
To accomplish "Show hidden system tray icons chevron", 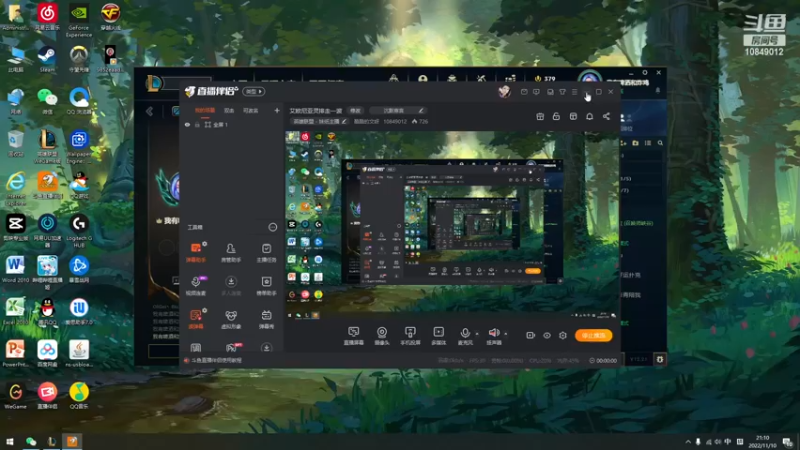I will click(x=688, y=442).
